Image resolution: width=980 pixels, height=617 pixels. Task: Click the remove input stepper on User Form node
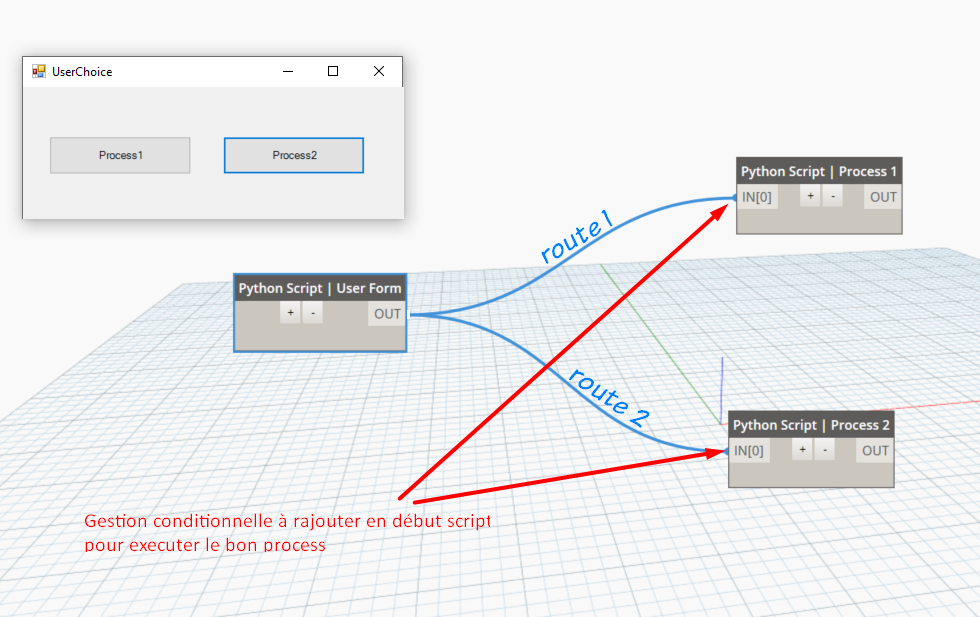click(311, 312)
